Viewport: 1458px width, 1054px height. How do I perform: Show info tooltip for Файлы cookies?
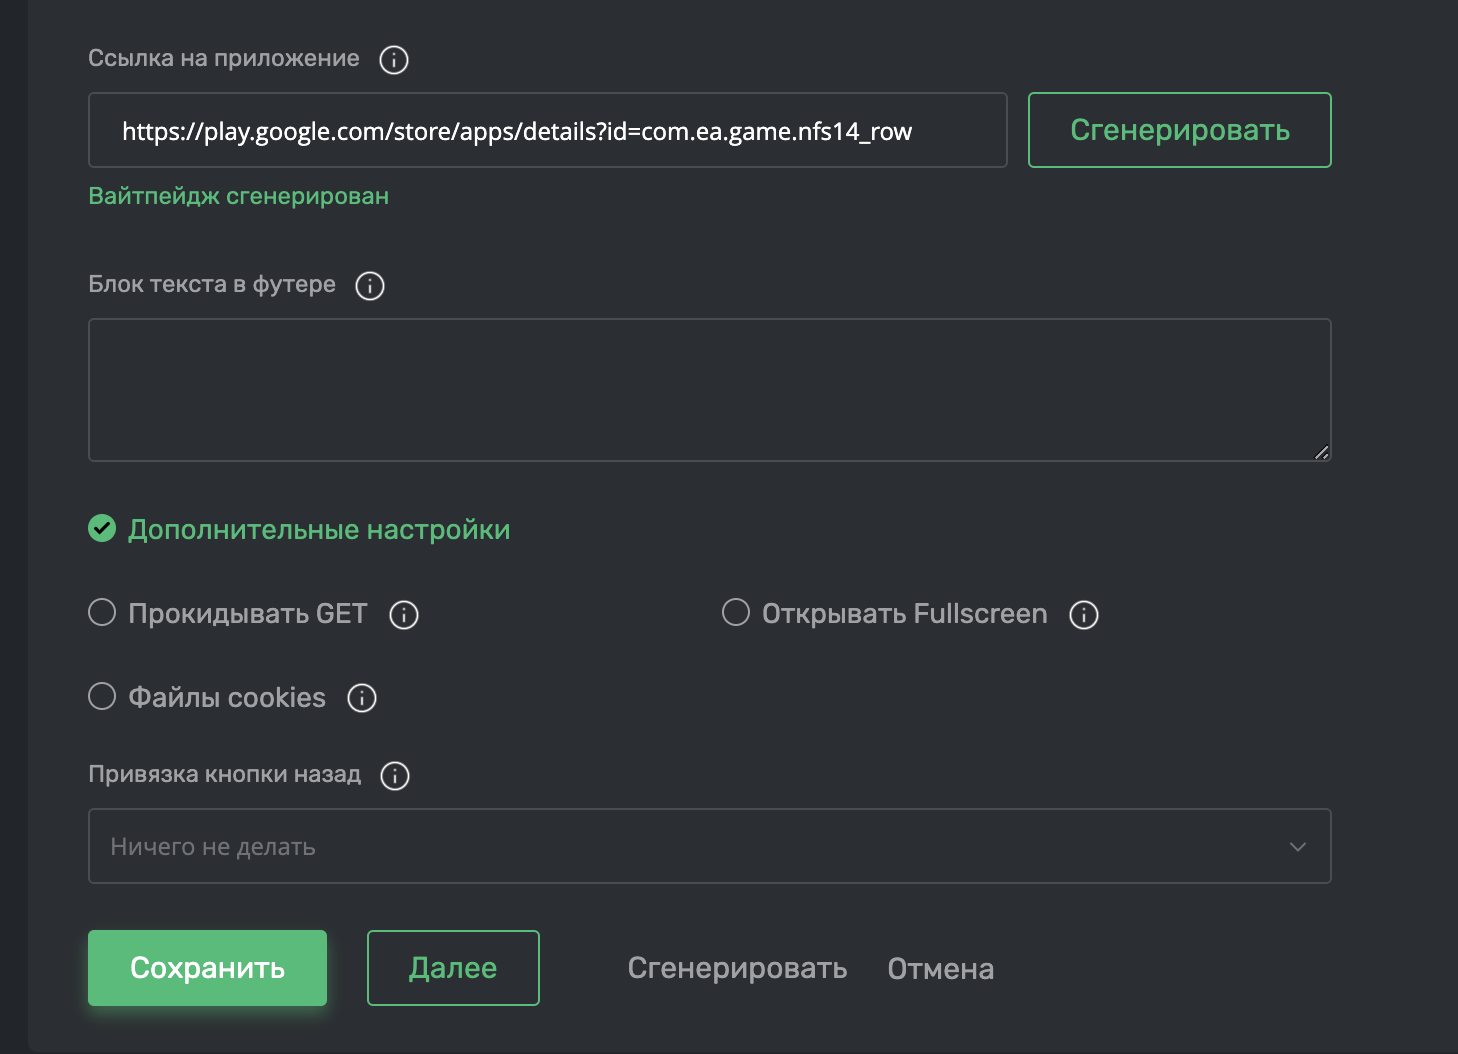pos(362,698)
